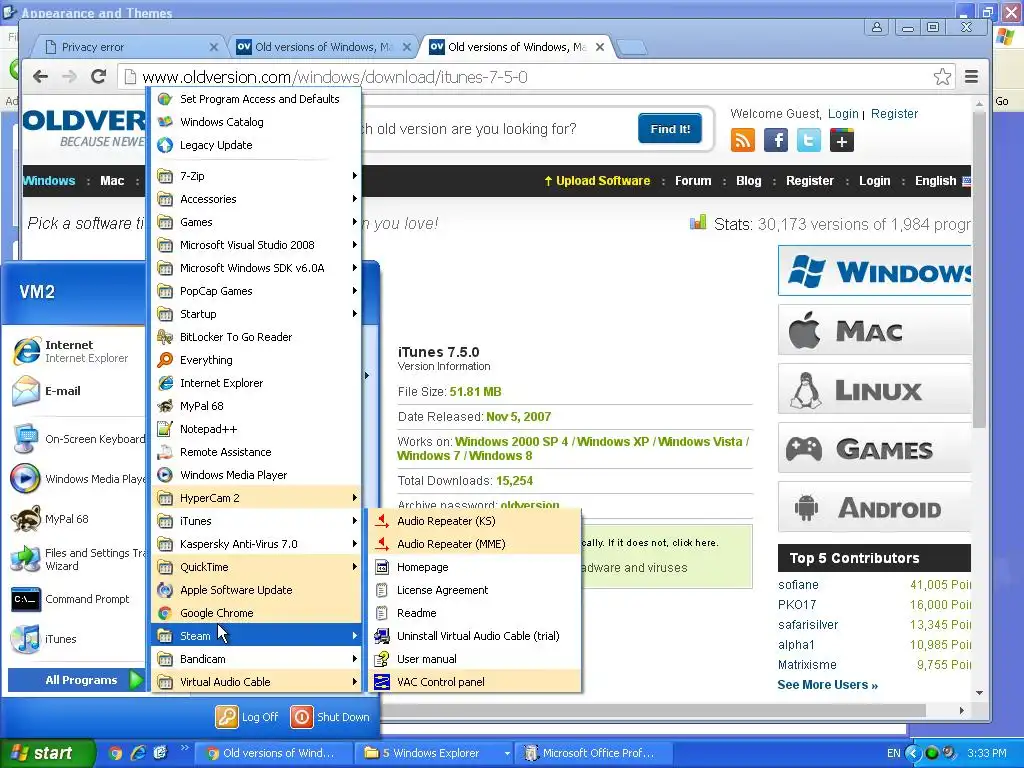The height and width of the screenshot is (768, 1024).
Task: Launch Windows Media Player from All Programs
Action: 256,475
